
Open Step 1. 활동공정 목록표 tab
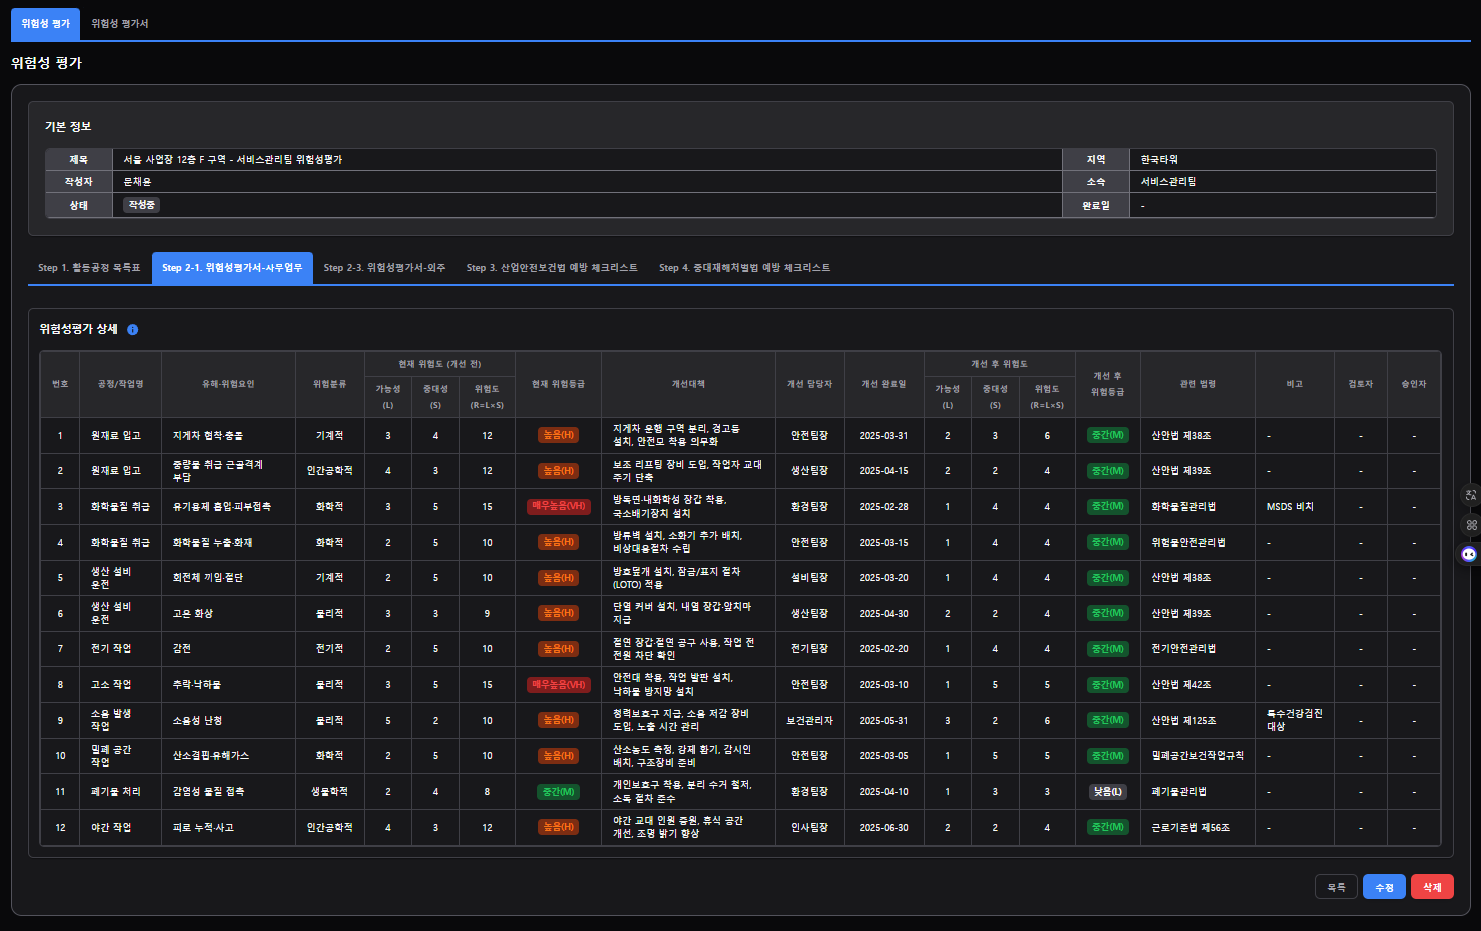coord(89,268)
